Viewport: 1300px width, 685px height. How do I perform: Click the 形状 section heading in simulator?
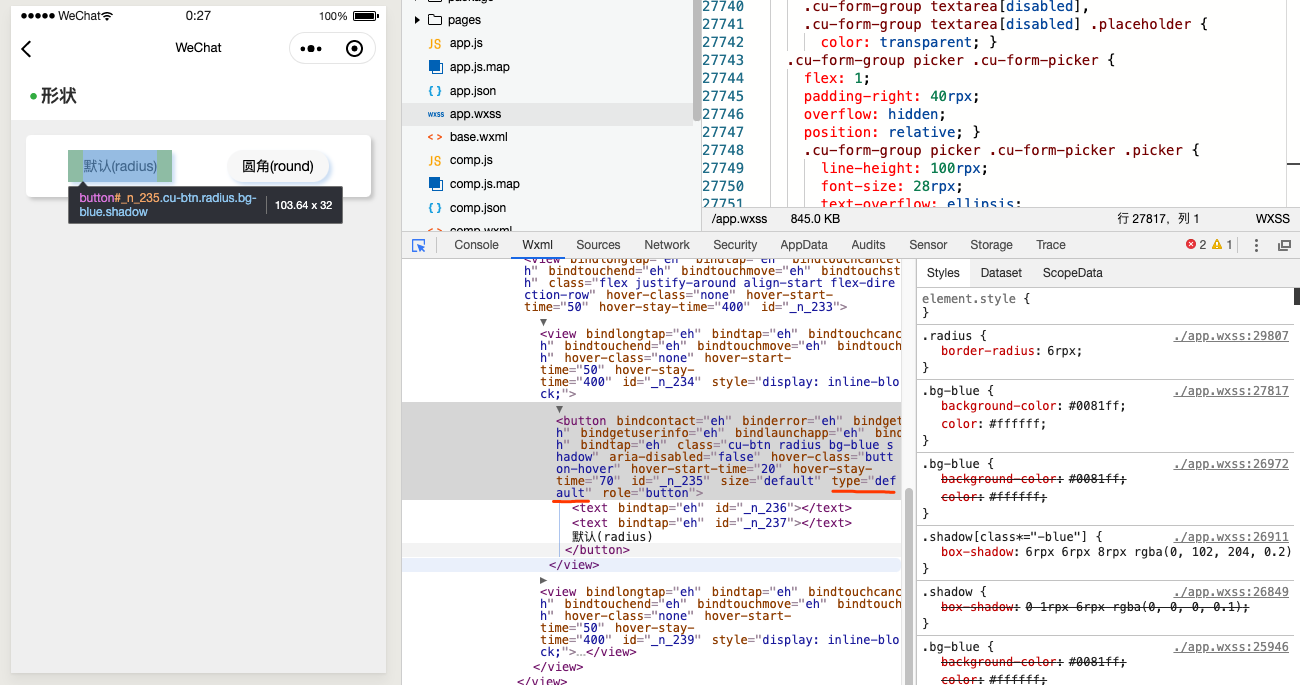58,96
